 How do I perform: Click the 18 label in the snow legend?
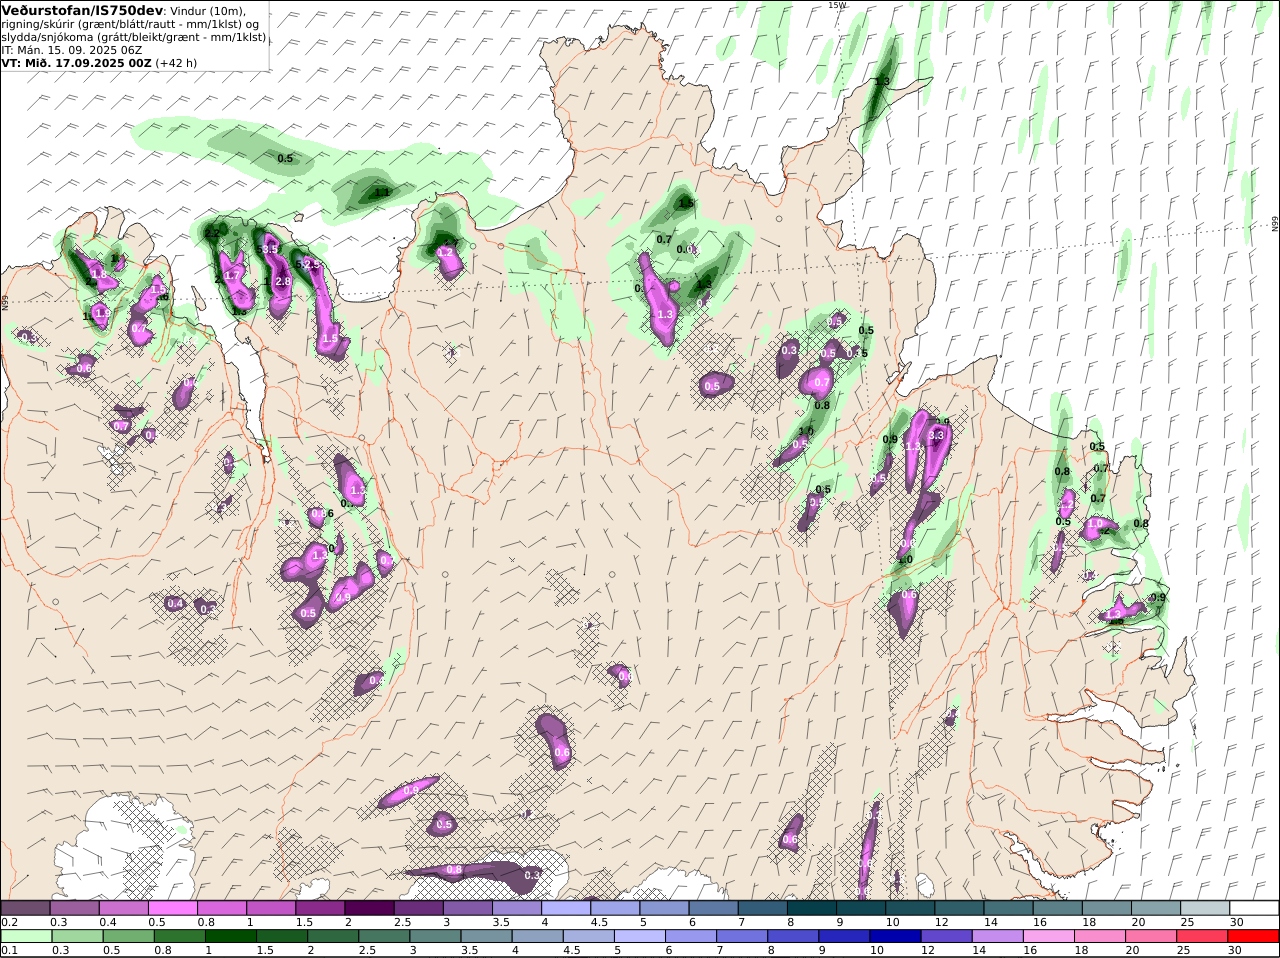tap(1090, 922)
